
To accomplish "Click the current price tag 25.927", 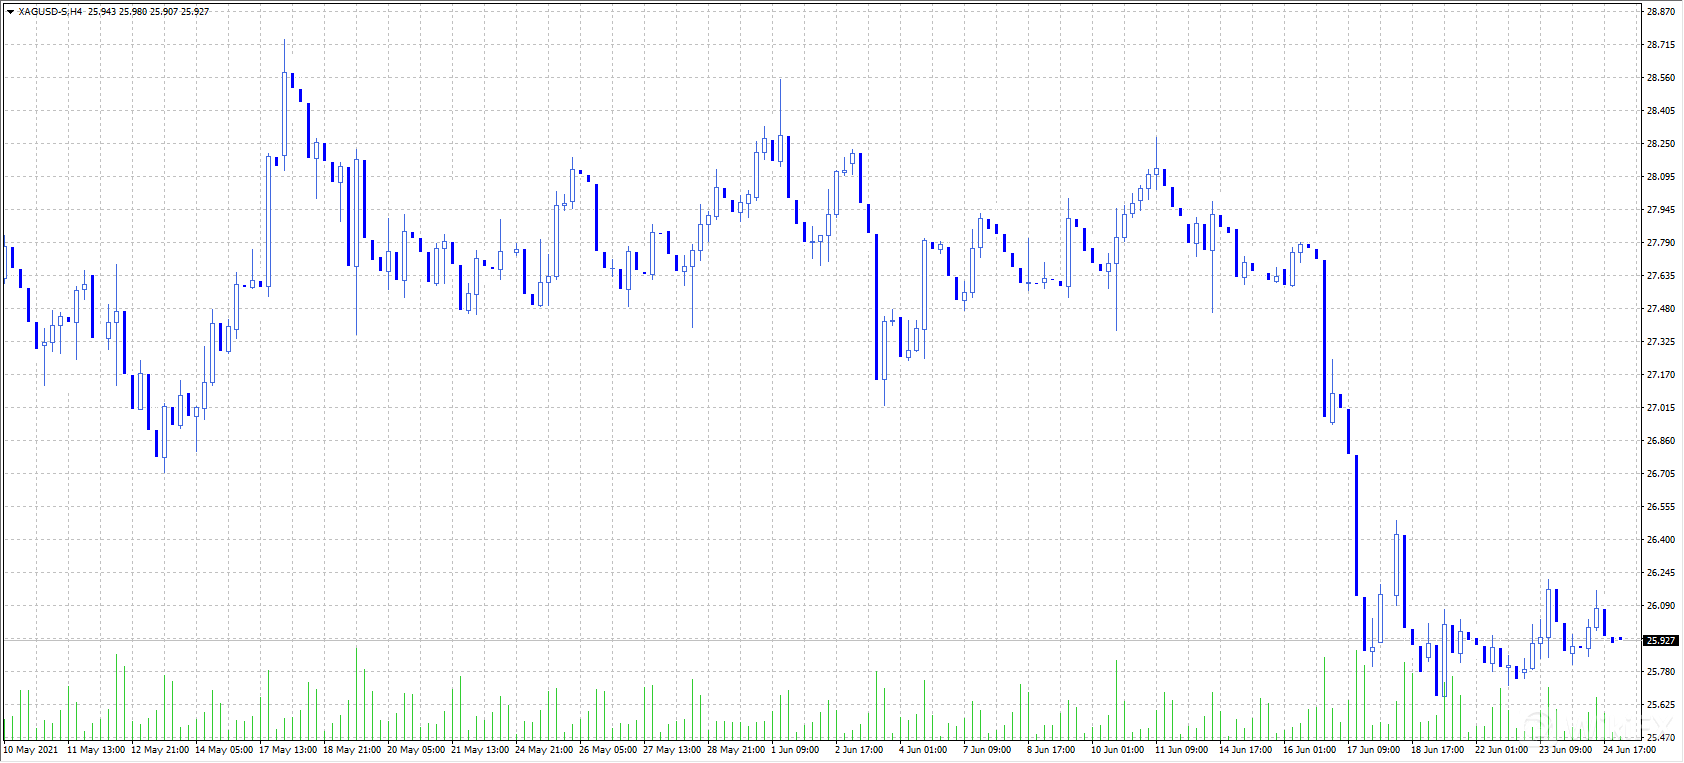I will (x=1661, y=640).
